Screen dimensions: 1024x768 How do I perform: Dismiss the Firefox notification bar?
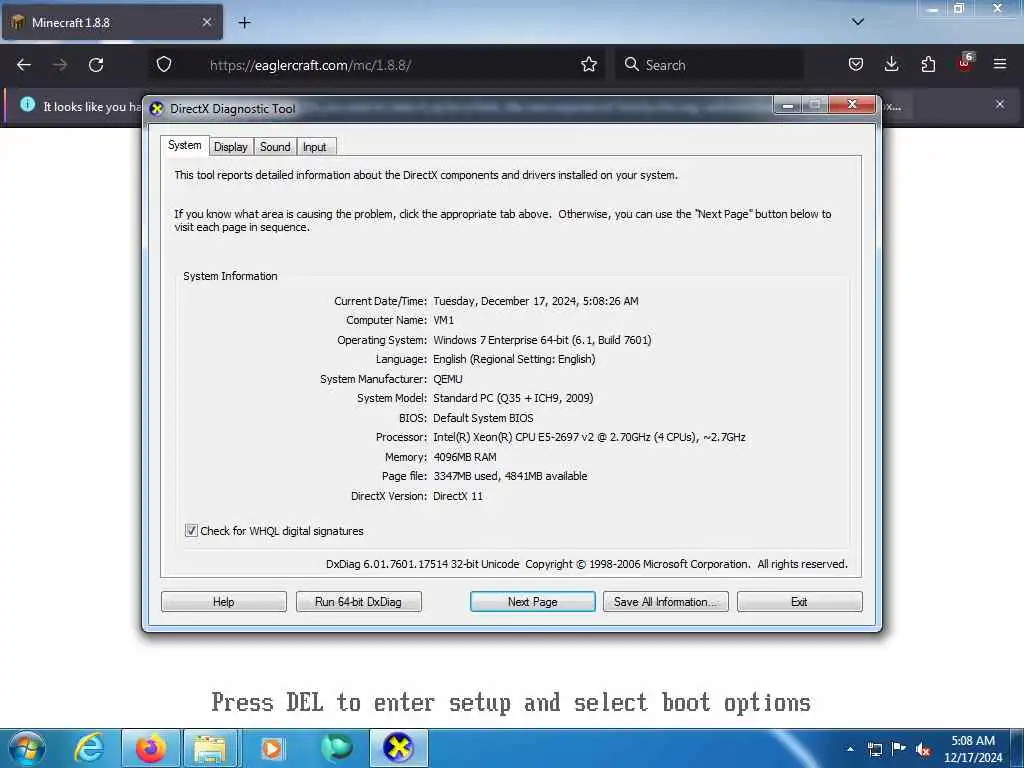click(1000, 104)
